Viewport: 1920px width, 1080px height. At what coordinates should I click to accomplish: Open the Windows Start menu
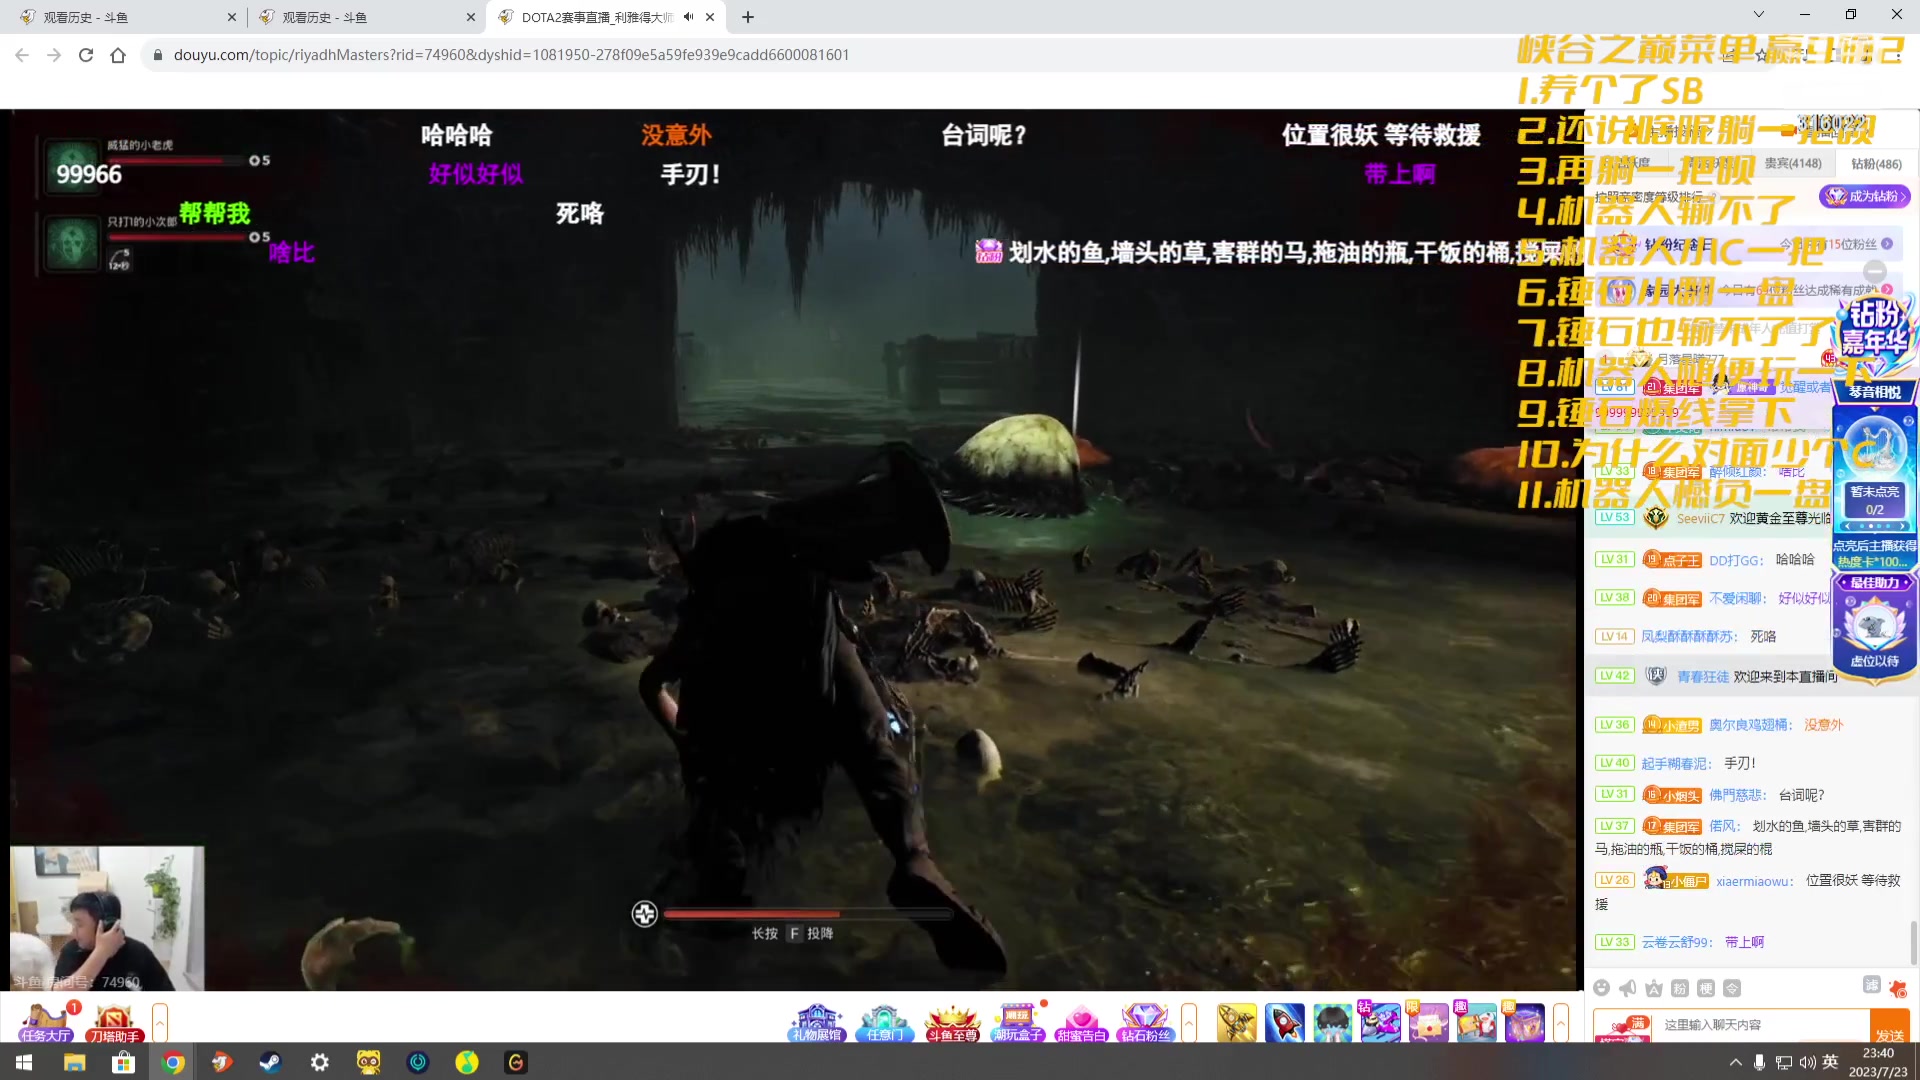[x=24, y=1062]
